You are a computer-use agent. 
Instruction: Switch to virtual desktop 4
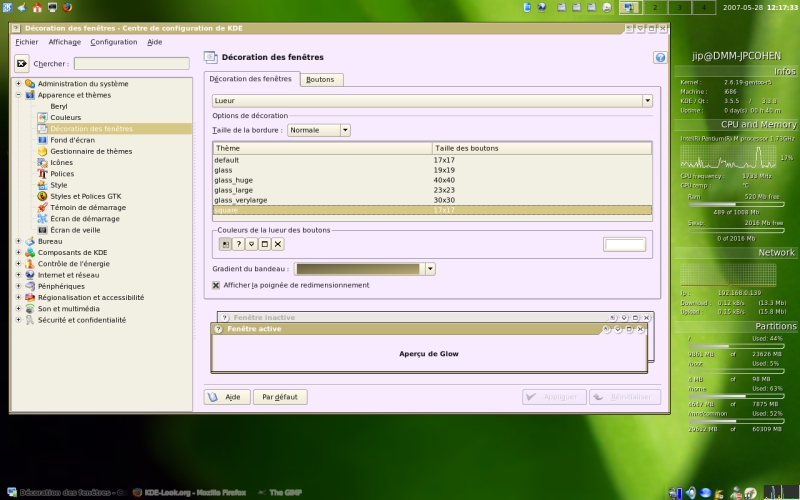click(704, 7)
